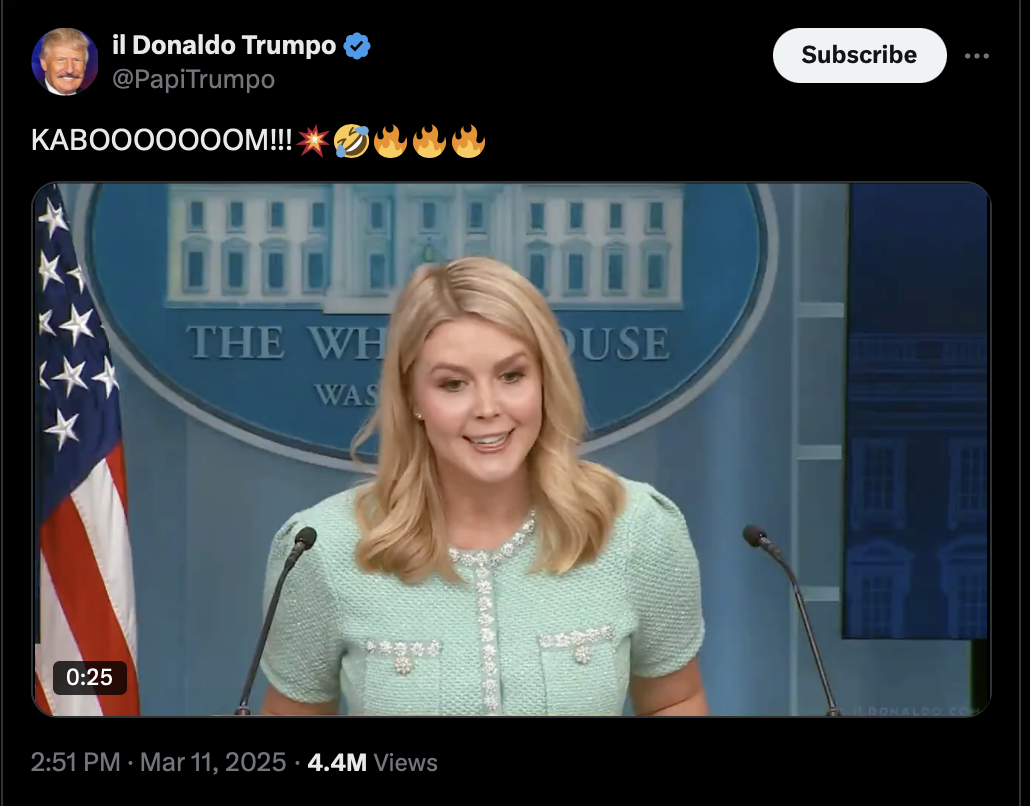This screenshot has width=1030, height=806.
Task: Click the last fire emoji
Action: (x=468, y=141)
